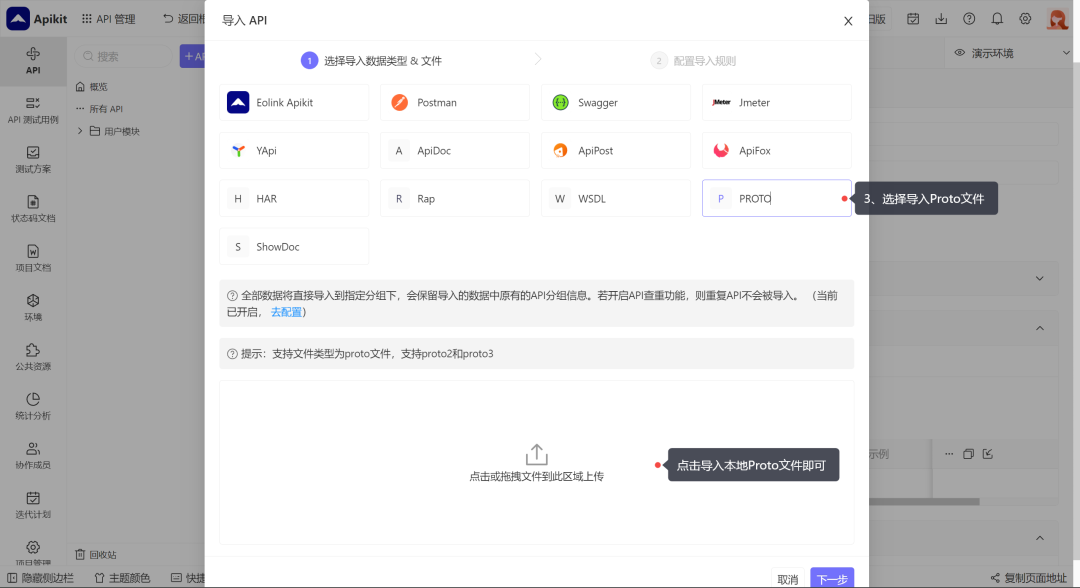Open API section in left sidebar

click(33, 61)
